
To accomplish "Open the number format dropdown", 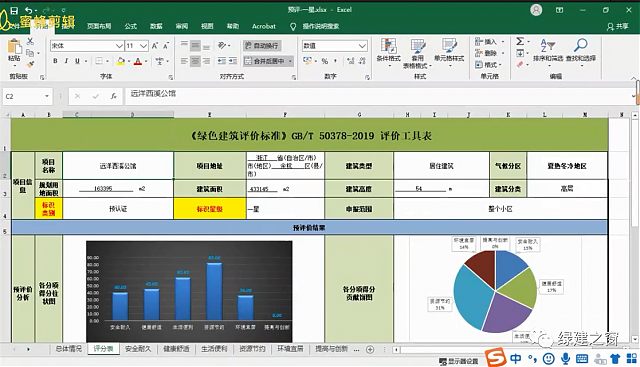I will click(x=362, y=46).
